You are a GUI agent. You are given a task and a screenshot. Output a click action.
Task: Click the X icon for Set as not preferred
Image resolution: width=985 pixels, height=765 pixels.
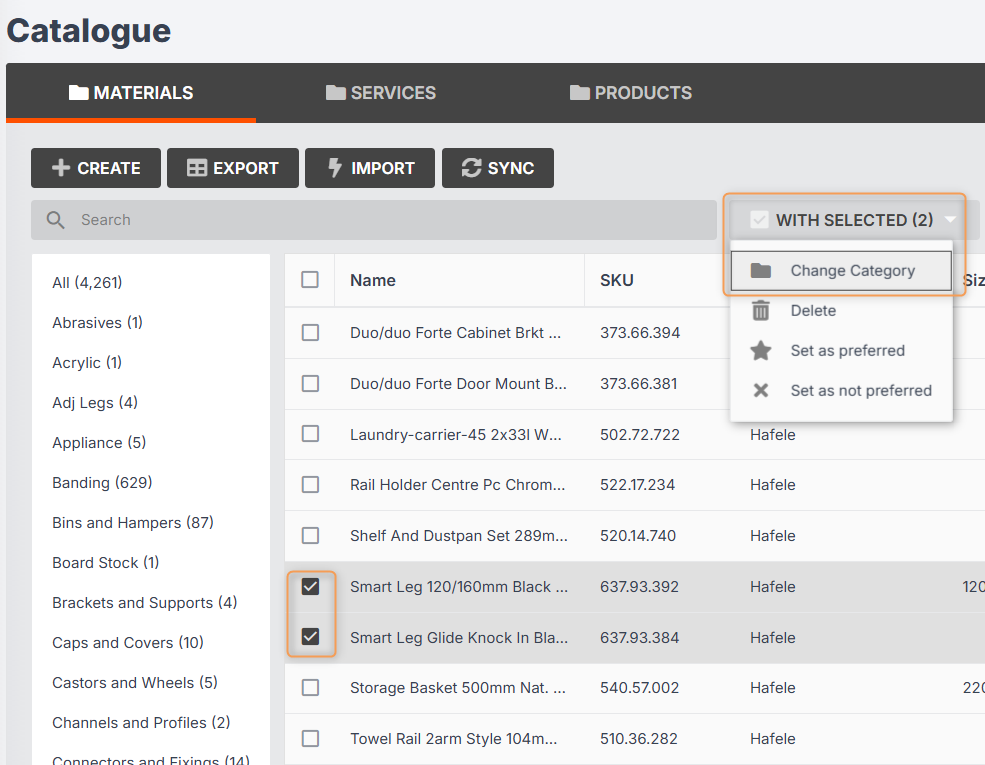[x=761, y=391]
